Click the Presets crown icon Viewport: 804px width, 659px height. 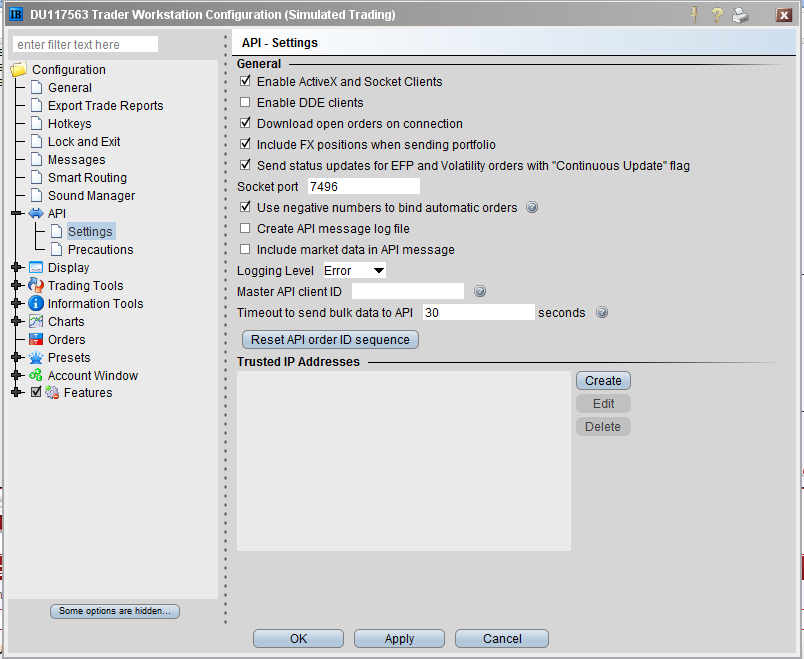point(36,357)
